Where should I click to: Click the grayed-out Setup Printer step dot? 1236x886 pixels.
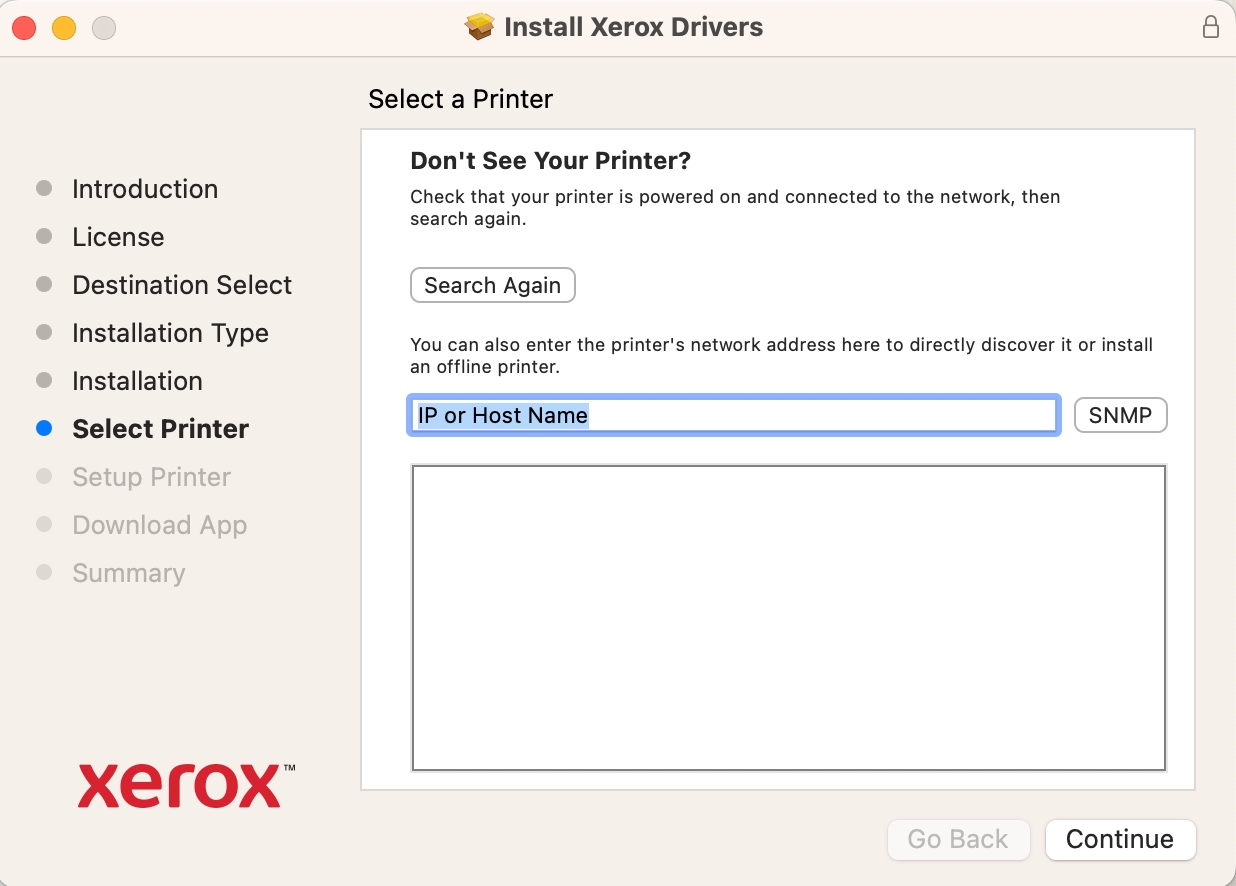[x=44, y=477]
